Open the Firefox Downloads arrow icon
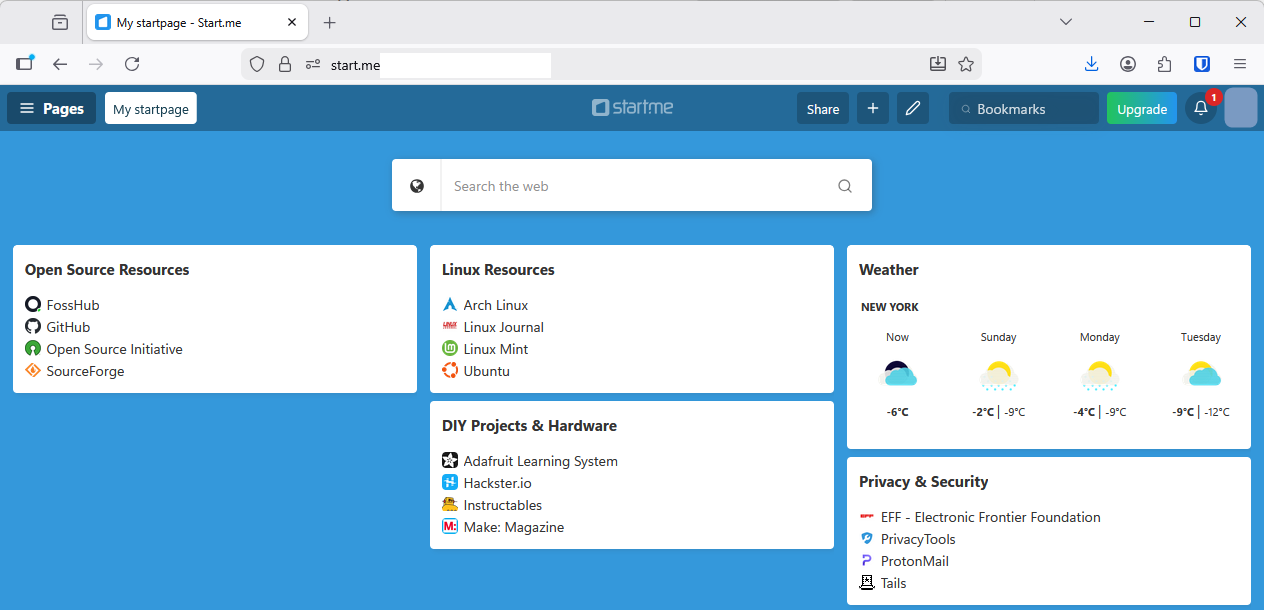 coord(1091,64)
